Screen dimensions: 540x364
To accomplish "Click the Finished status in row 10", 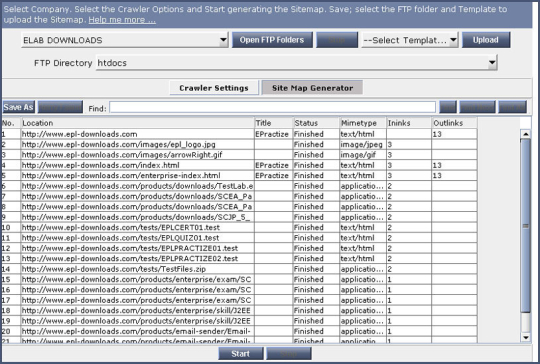I will tap(316, 227).
